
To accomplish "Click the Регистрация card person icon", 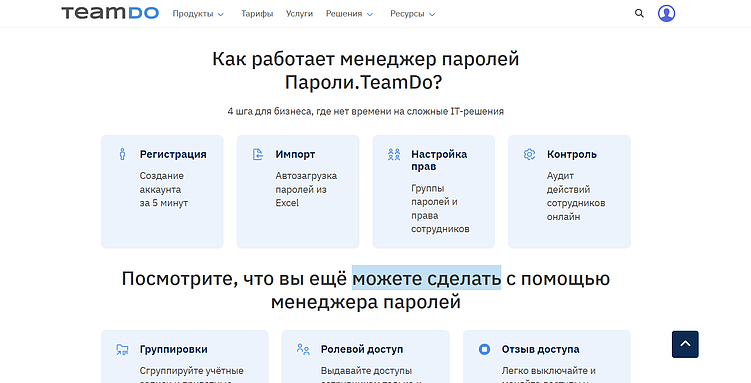I will [x=122, y=154].
